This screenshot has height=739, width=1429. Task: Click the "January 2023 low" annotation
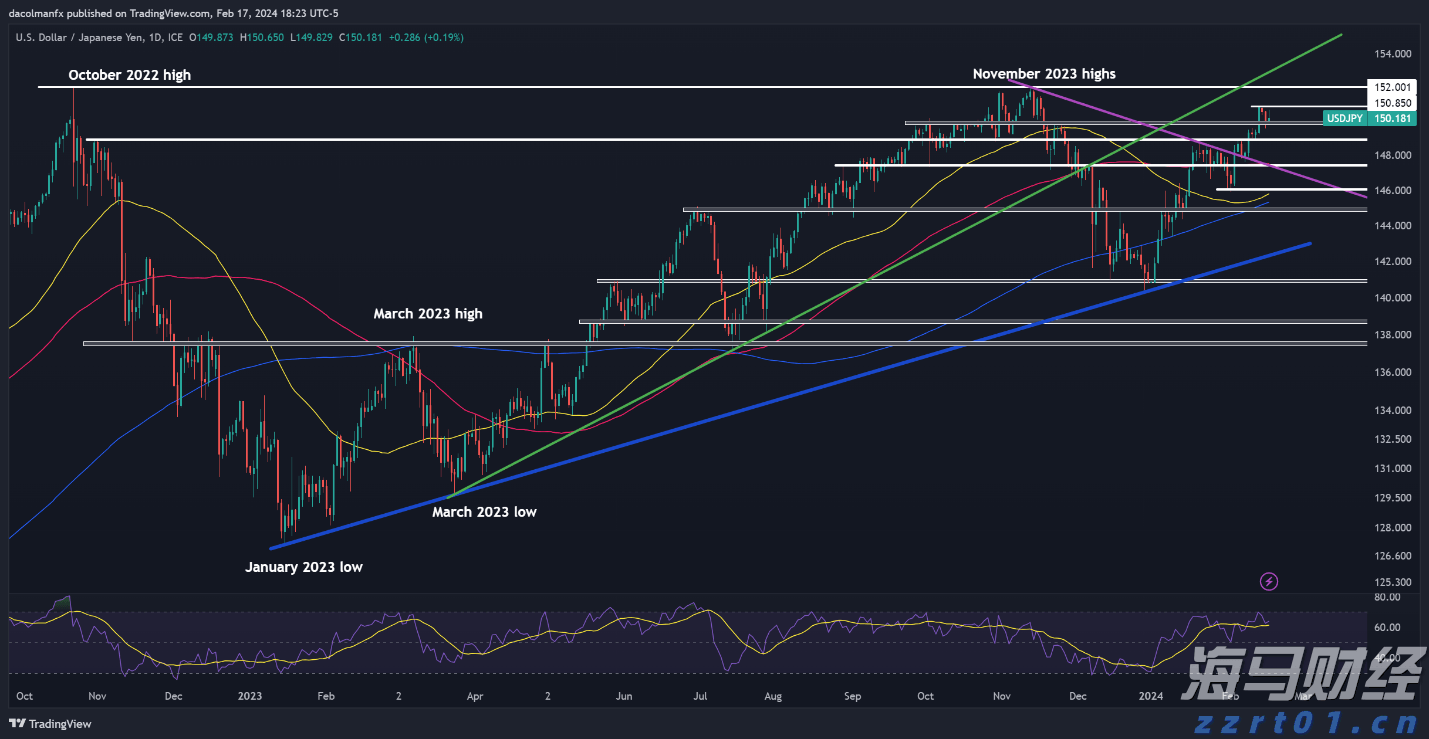point(304,567)
